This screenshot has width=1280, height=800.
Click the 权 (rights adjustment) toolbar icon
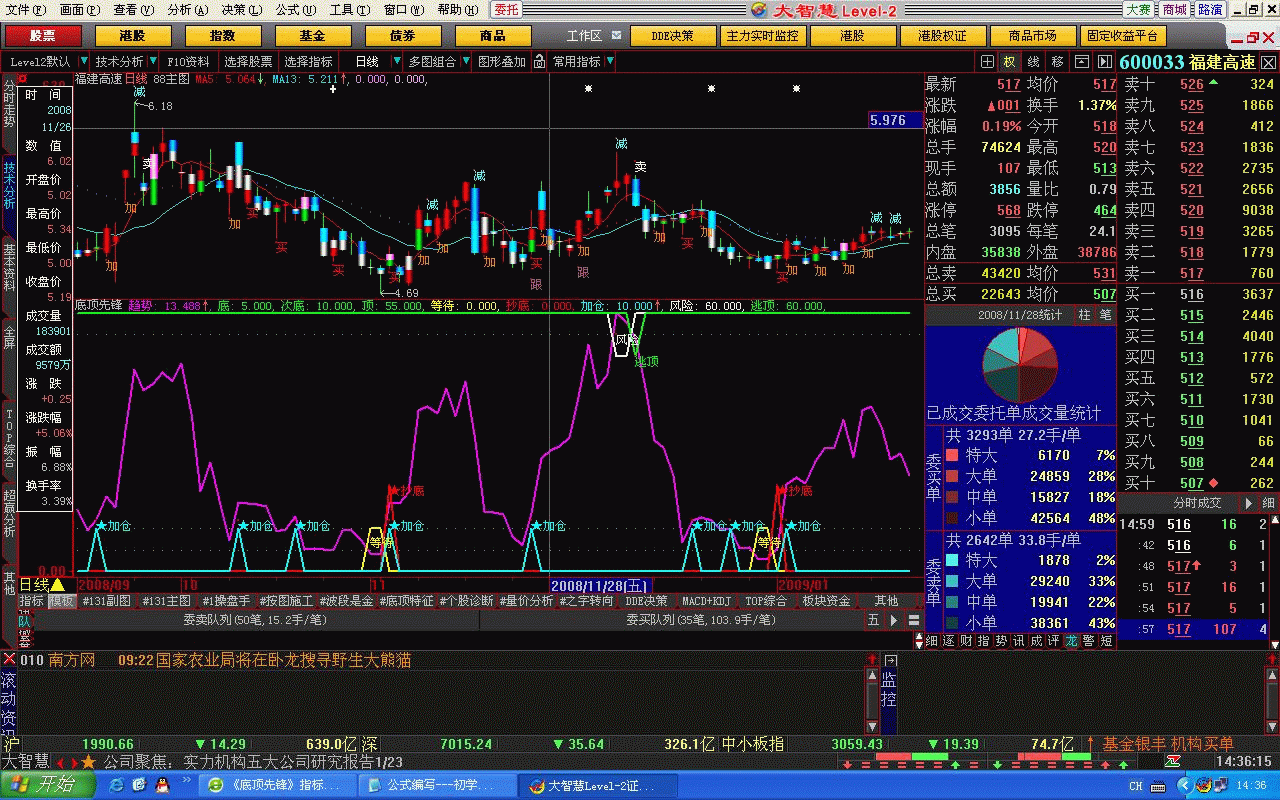click(x=1010, y=62)
